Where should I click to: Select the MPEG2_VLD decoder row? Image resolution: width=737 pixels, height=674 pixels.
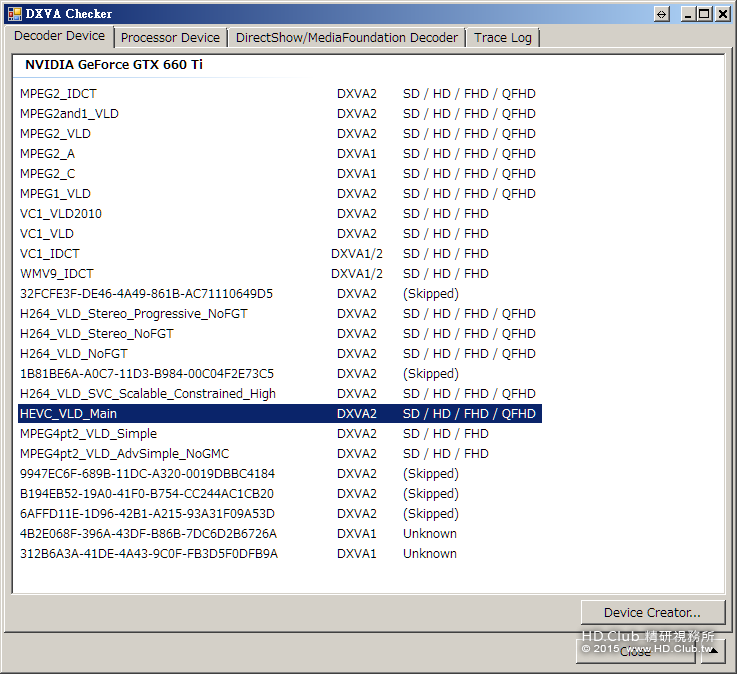(x=280, y=133)
